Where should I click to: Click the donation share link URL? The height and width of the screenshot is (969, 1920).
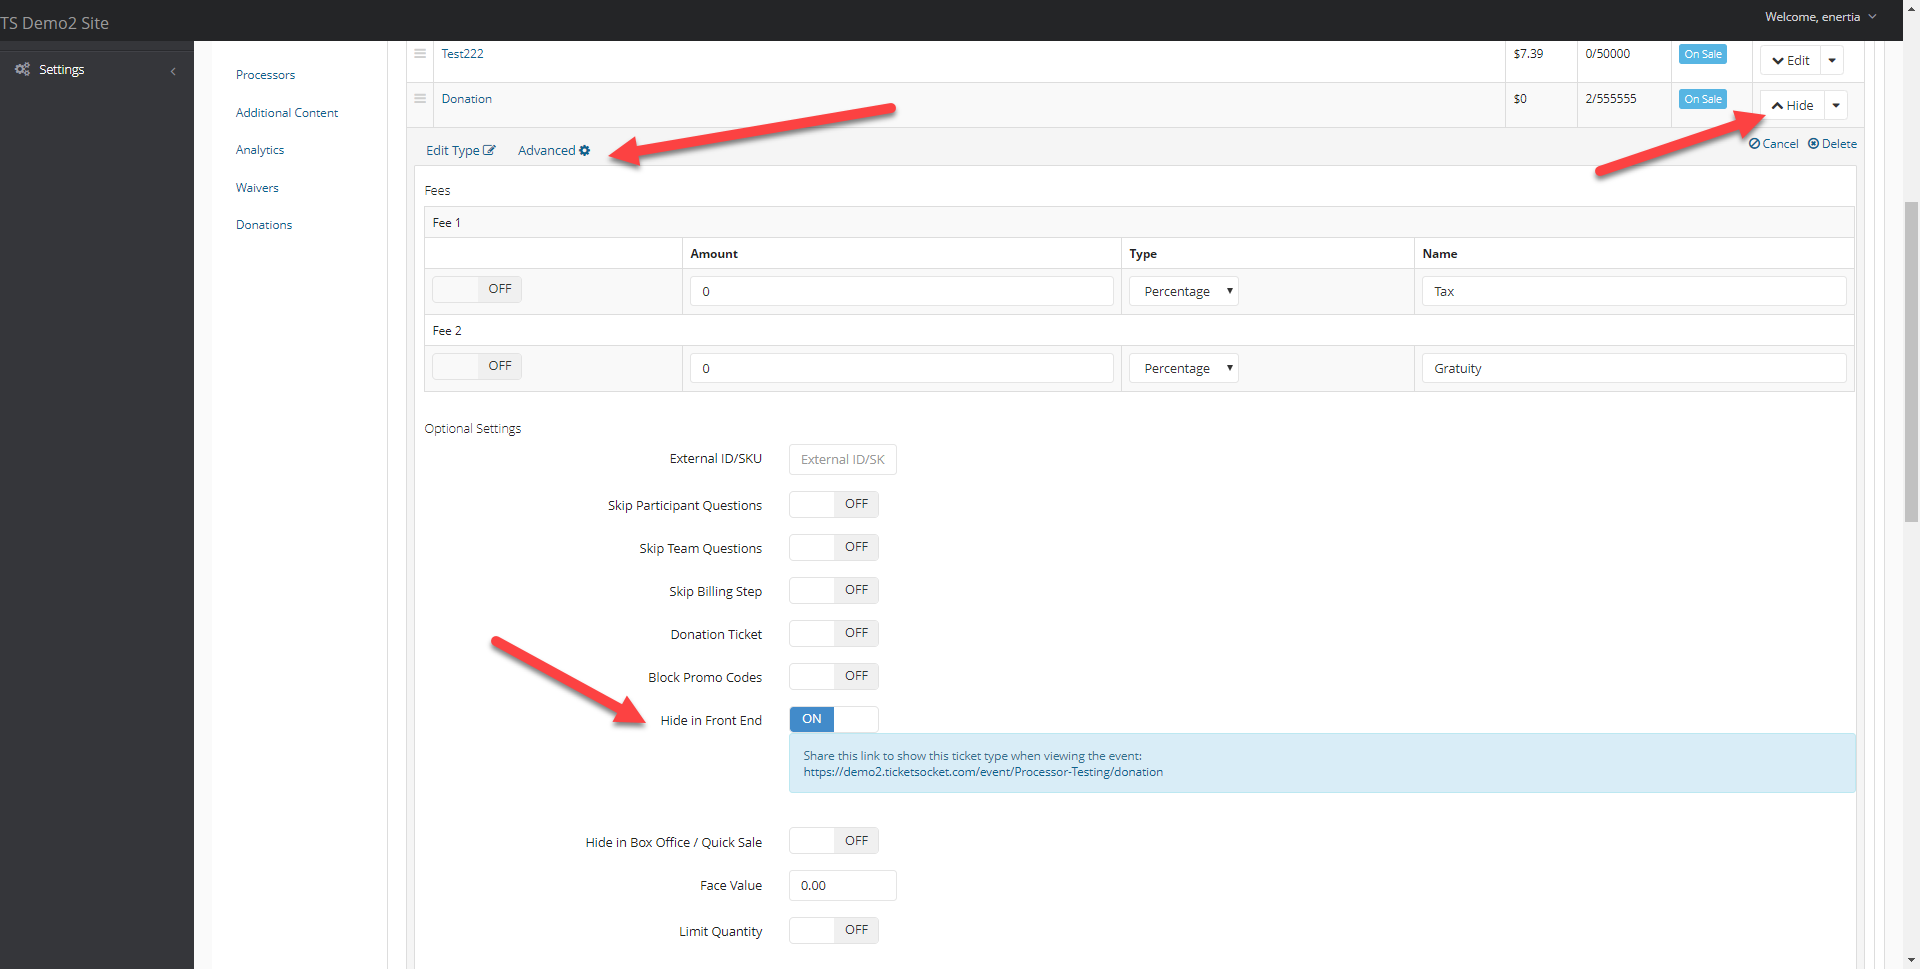point(983,772)
